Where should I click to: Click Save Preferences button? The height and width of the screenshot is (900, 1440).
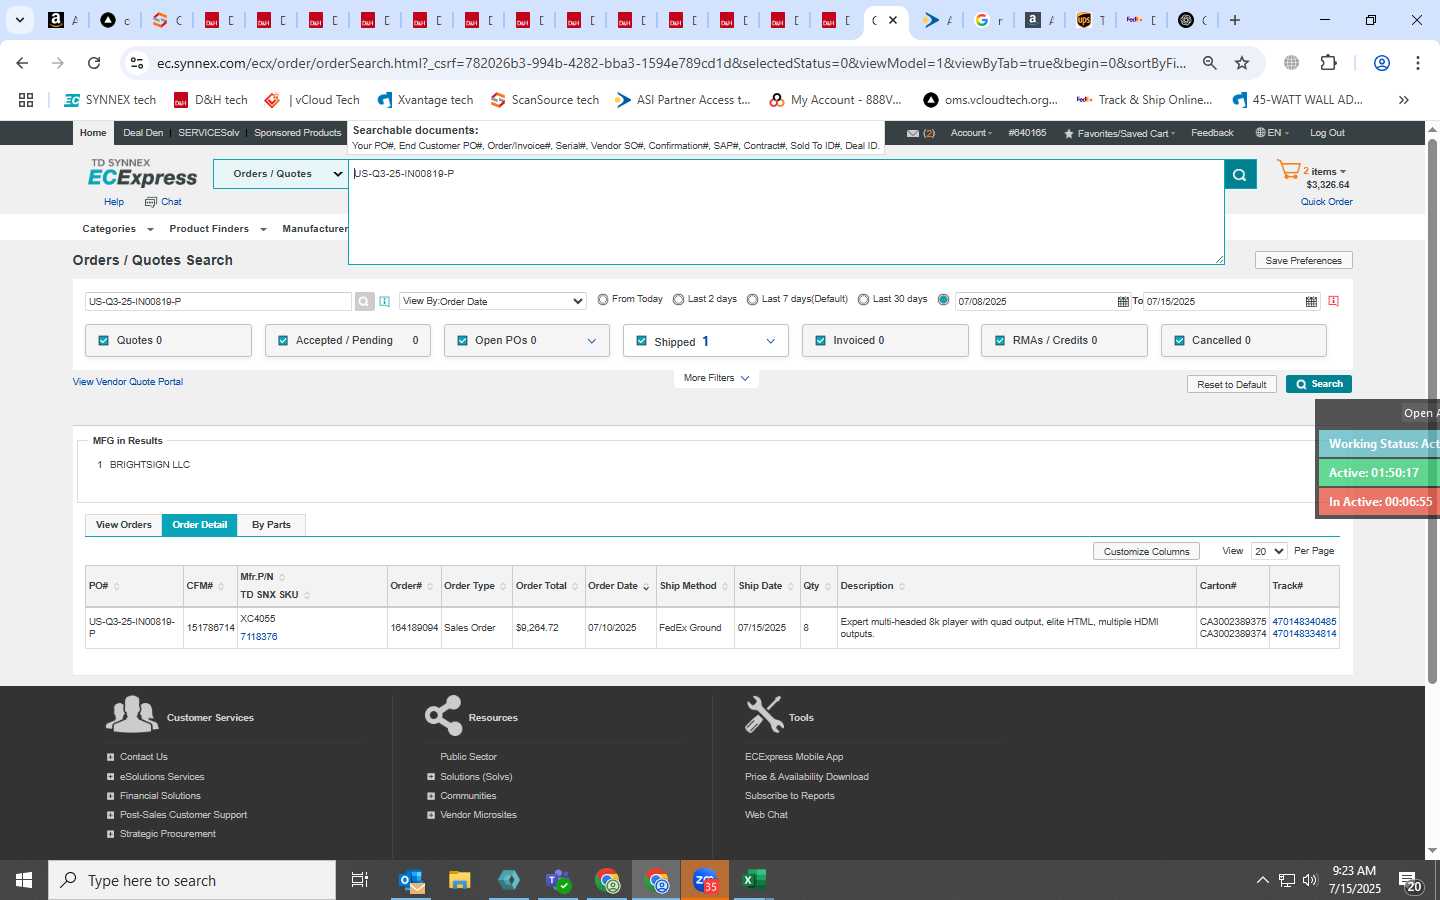[1303, 260]
